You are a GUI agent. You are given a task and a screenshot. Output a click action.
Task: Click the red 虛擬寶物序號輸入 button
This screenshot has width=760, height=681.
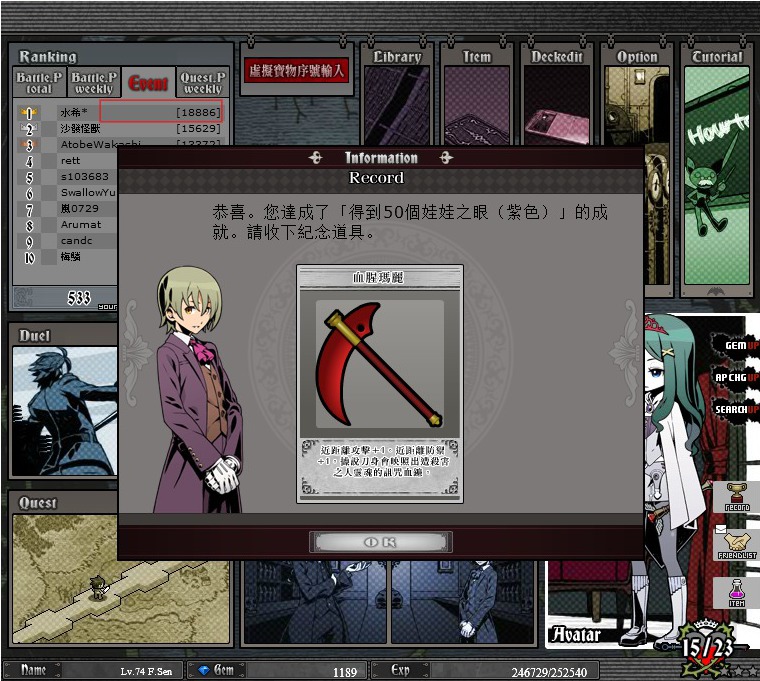tap(296, 71)
